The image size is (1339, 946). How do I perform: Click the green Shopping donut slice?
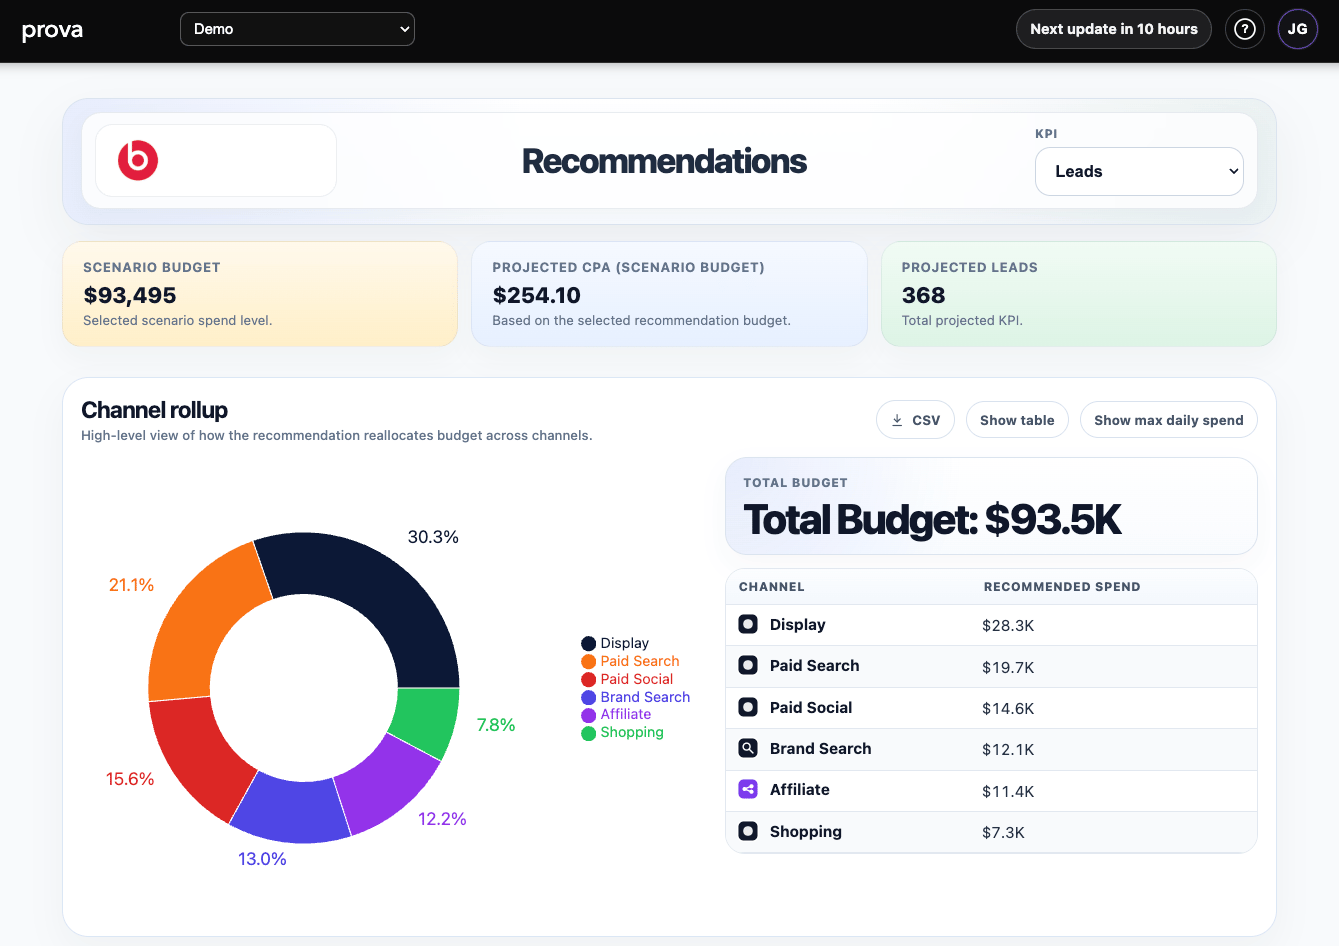coord(426,720)
